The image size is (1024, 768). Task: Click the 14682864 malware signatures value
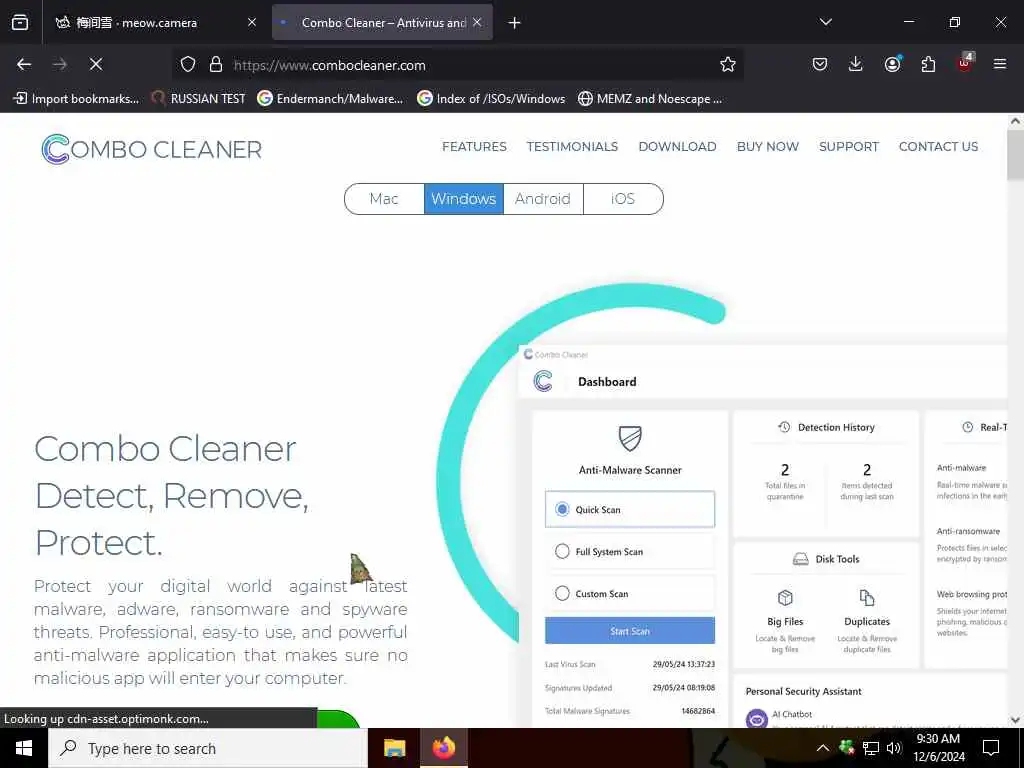coord(698,711)
